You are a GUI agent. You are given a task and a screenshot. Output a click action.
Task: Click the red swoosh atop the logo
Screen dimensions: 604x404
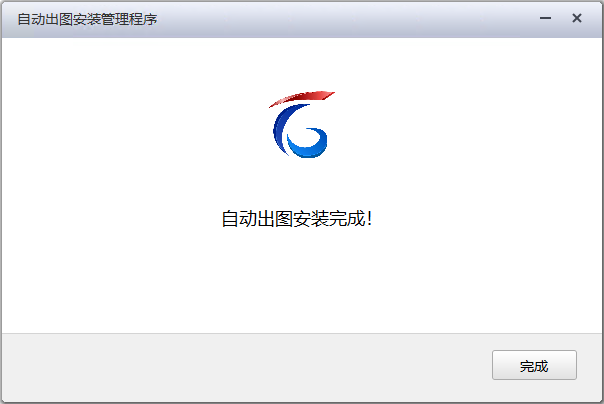click(302, 98)
